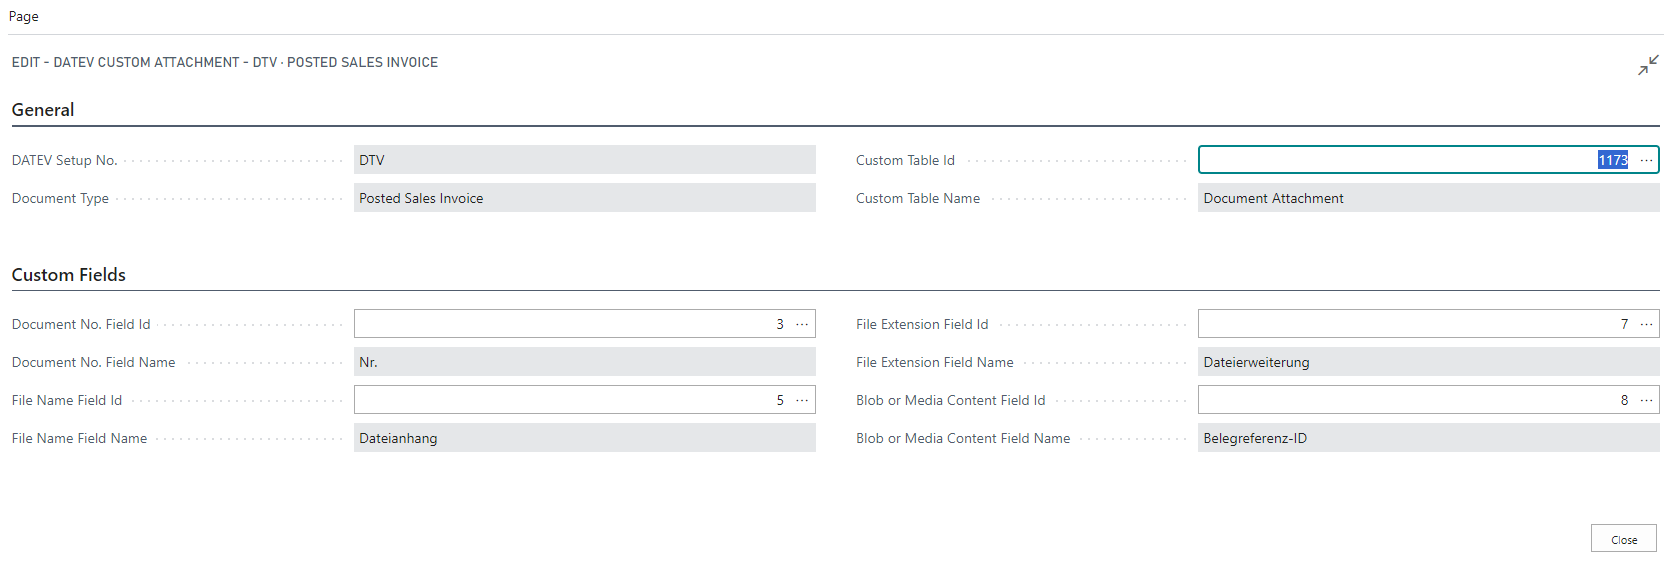Open lookup ellipsis for Document No. Field Id
Image resolution: width=1672 pixels, height=567 pixels.
coord(802,324)
